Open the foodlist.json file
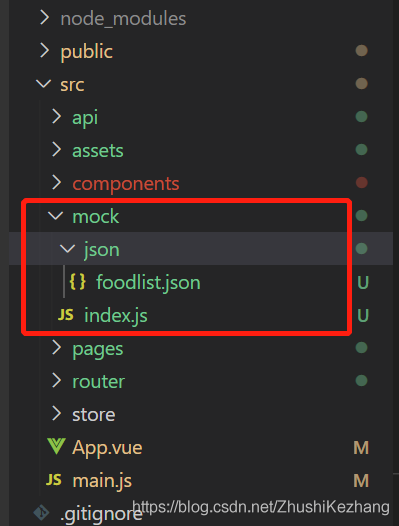Viewport: 399px width, 526px height. (x=148, y=282)
